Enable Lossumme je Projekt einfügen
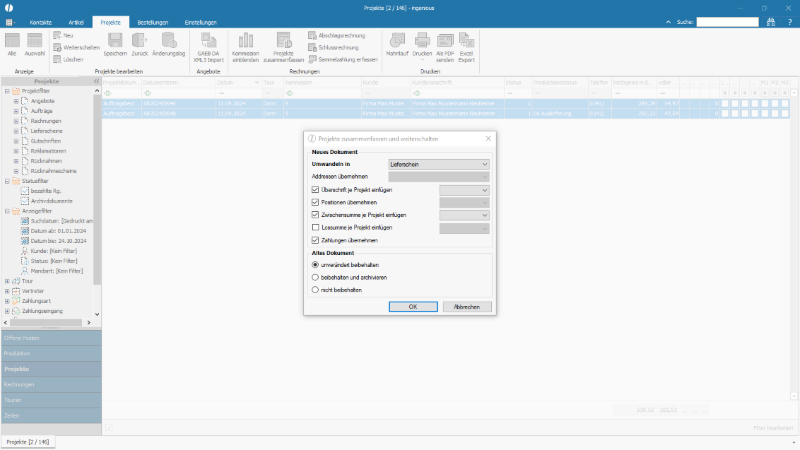 (x=315, y=228)
